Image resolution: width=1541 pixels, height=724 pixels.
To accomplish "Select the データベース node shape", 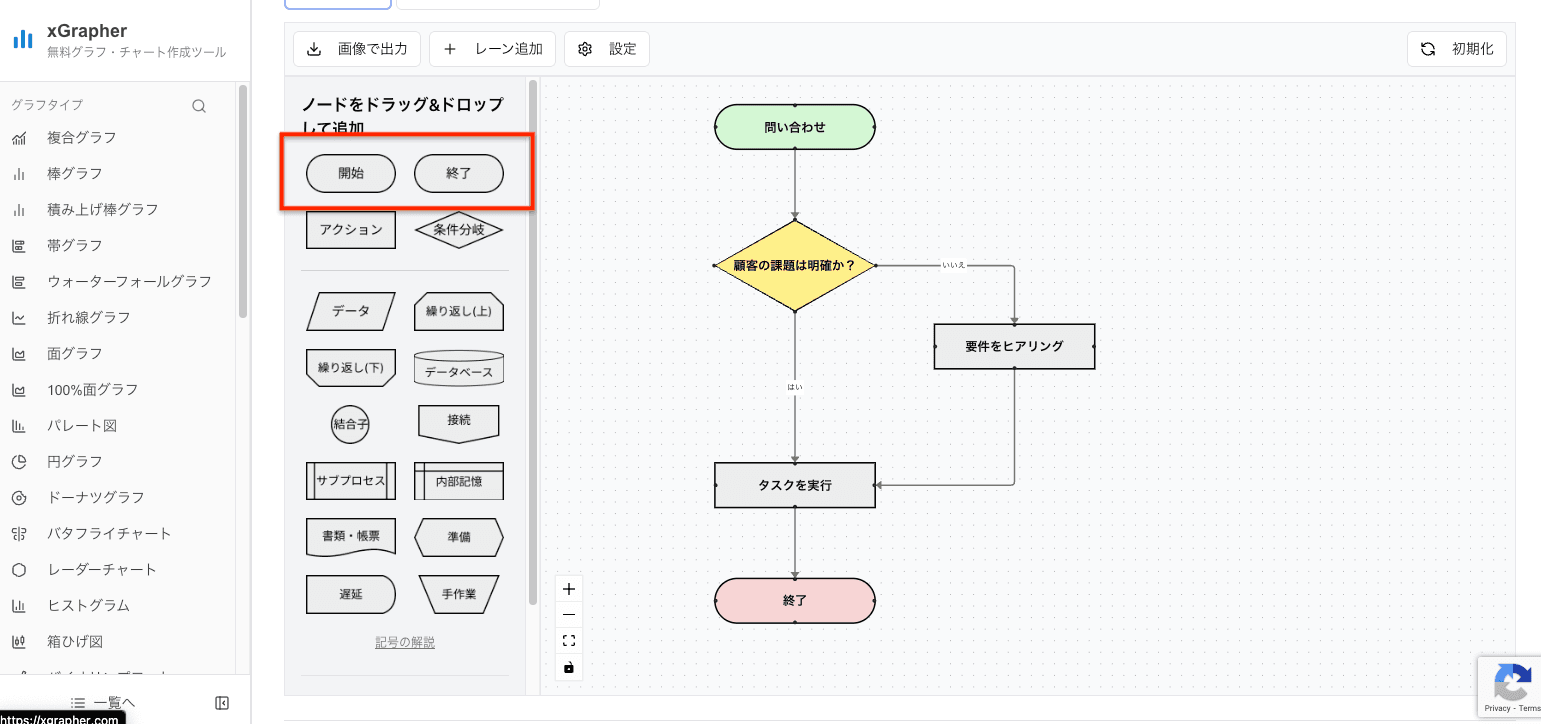I will 458,368.
